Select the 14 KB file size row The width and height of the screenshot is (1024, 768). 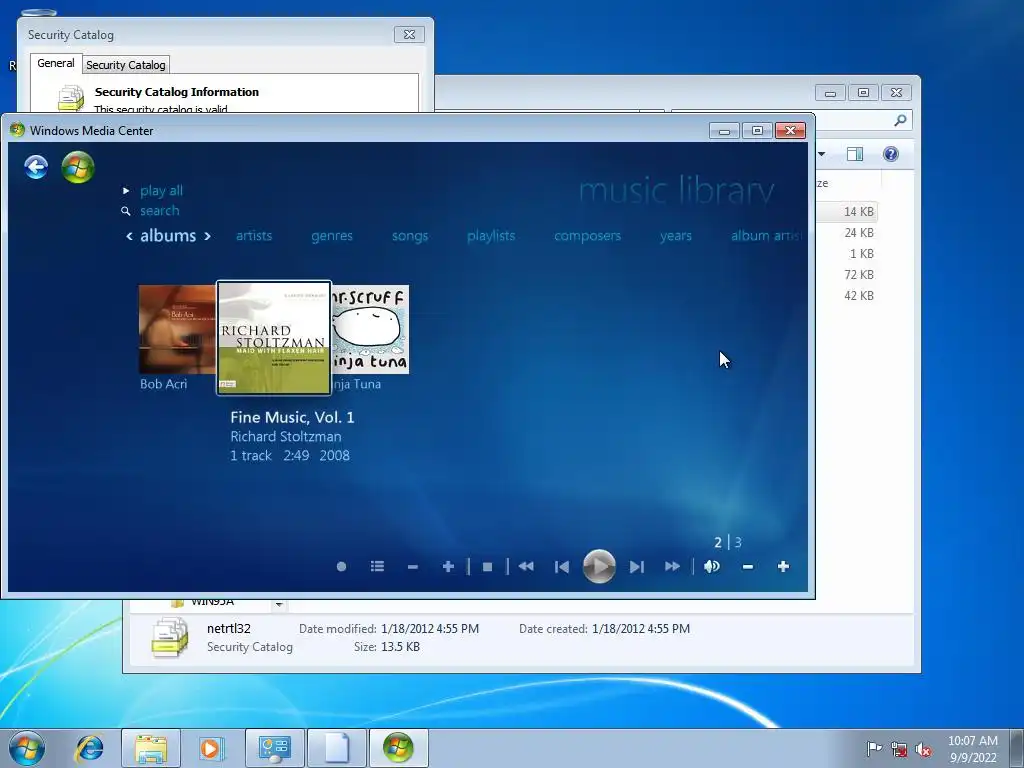(848, 212)
